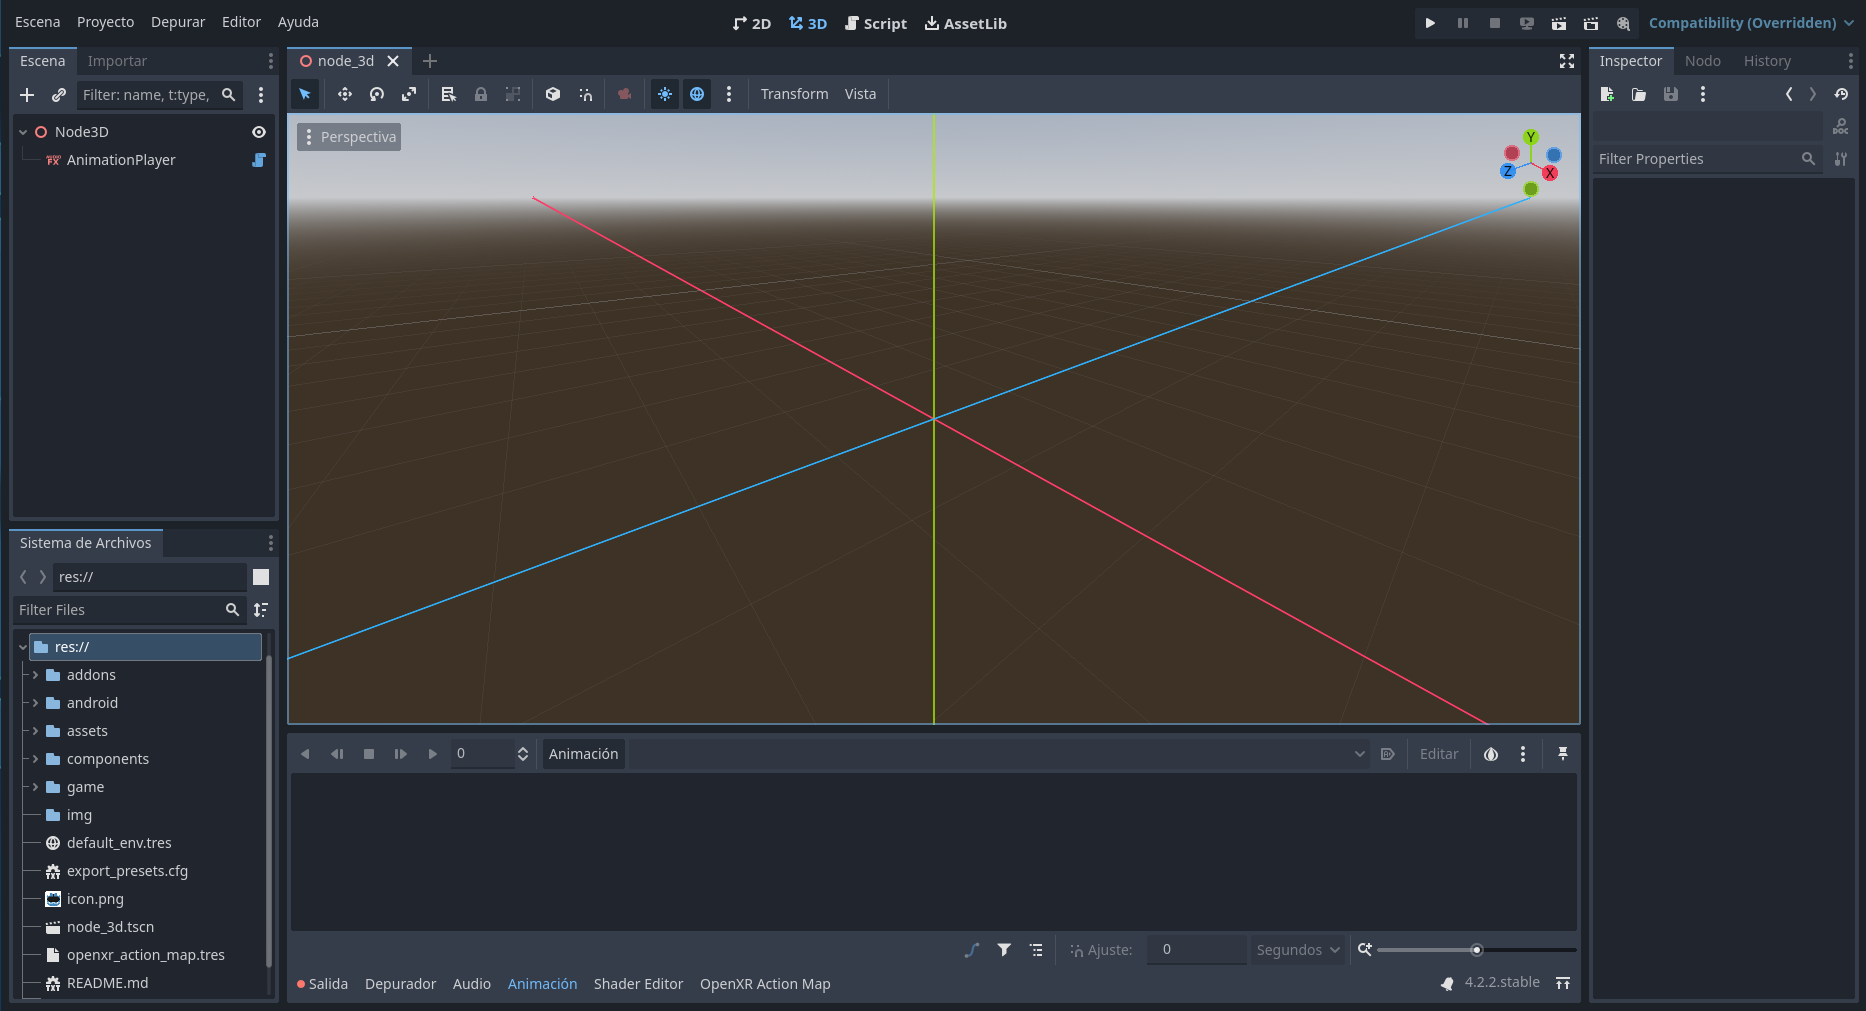Collapse the Node3D tree node
The width and height of the screenshot is (1866, 1011).
click(x=23, y=132)
